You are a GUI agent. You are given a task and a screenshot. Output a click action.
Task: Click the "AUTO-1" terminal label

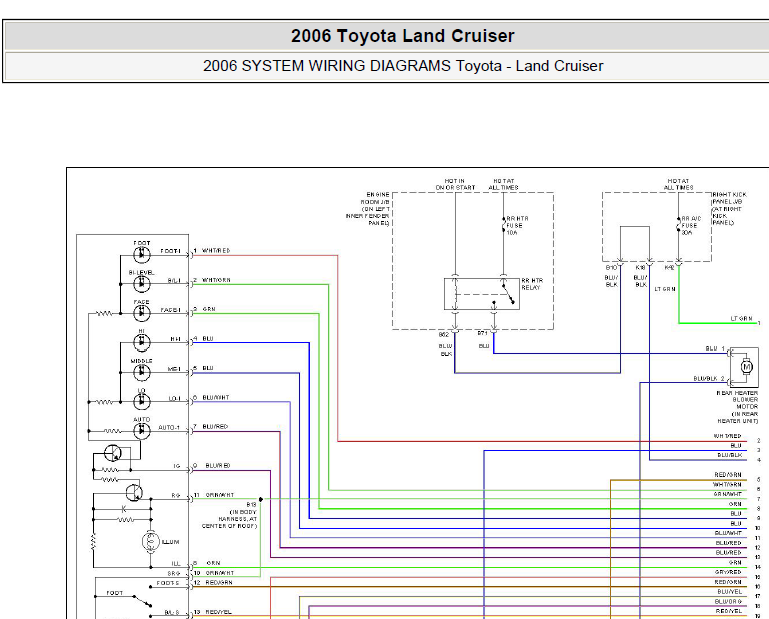tap(169, 428)
